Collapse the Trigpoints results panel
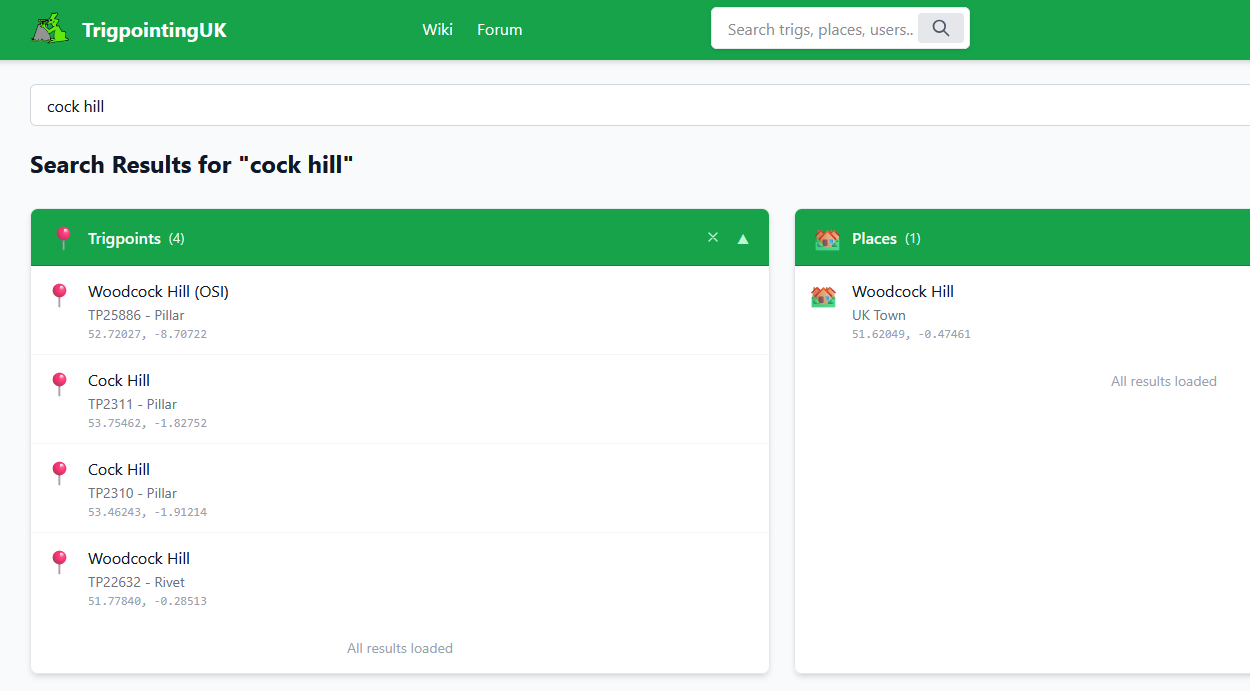The width and height of the screenshot is (1250, 691). (x=743, y=238)
